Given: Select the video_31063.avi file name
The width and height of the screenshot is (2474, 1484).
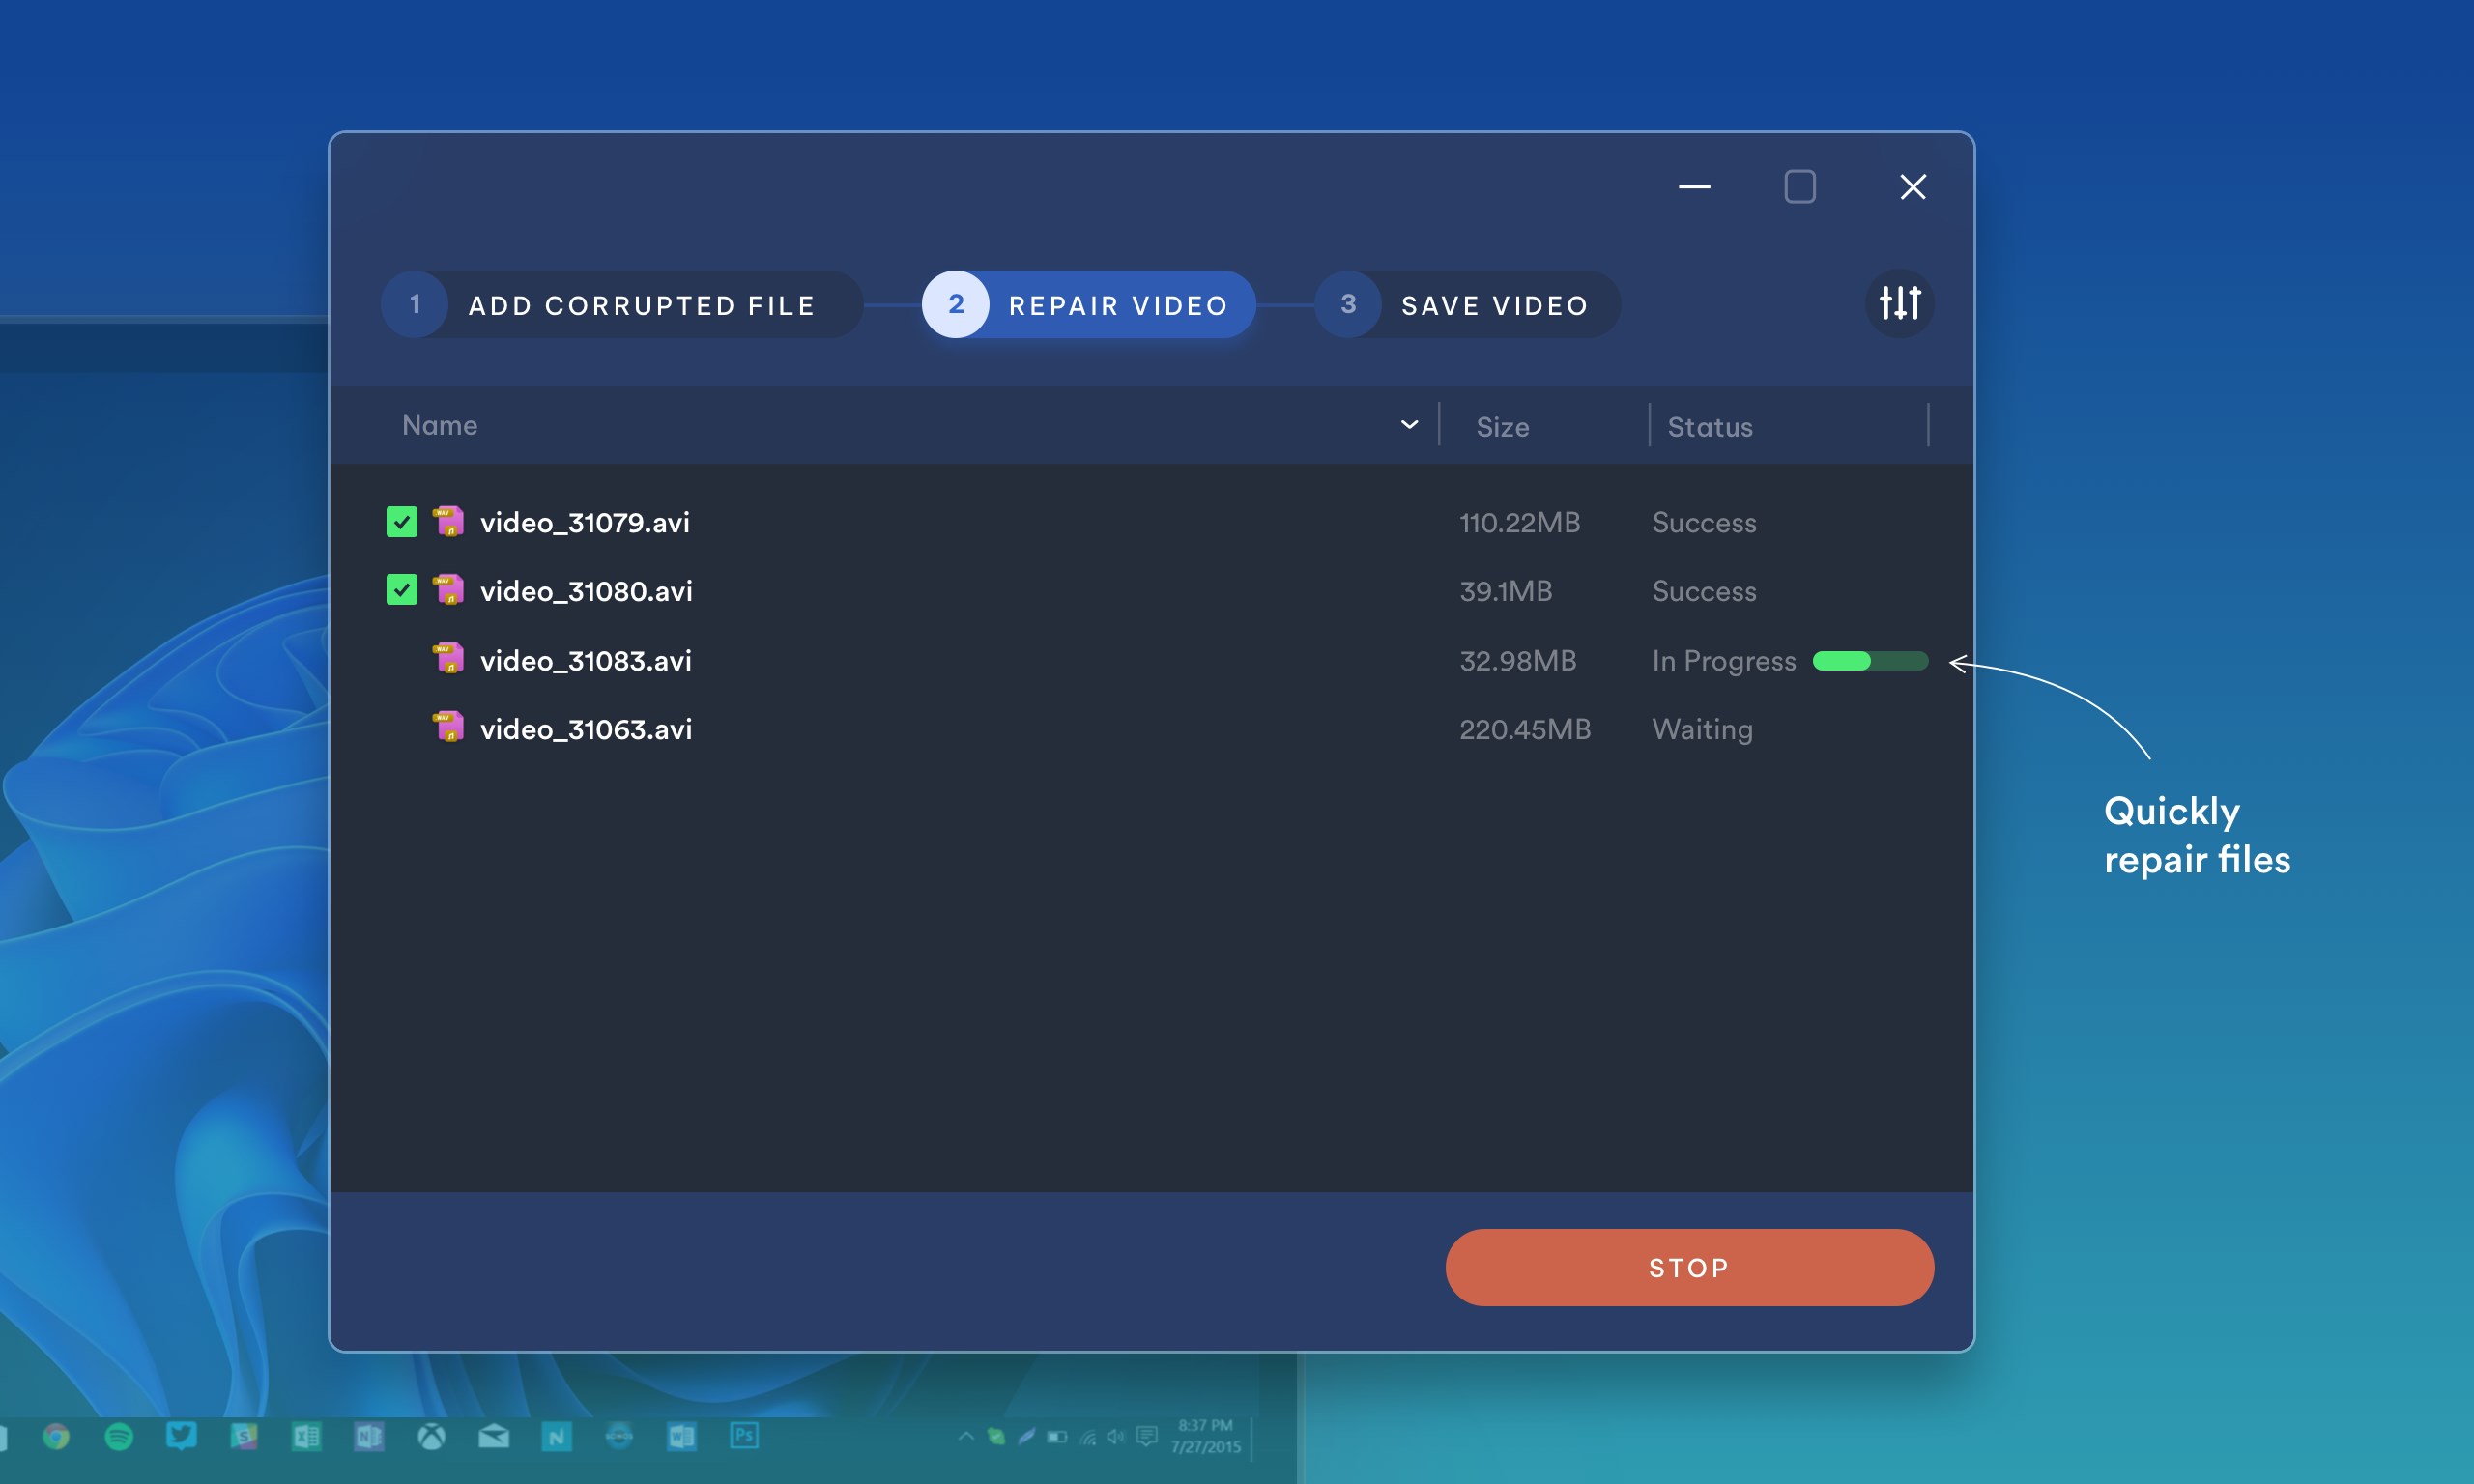Looking at the screenshot, I should point(586,729).
